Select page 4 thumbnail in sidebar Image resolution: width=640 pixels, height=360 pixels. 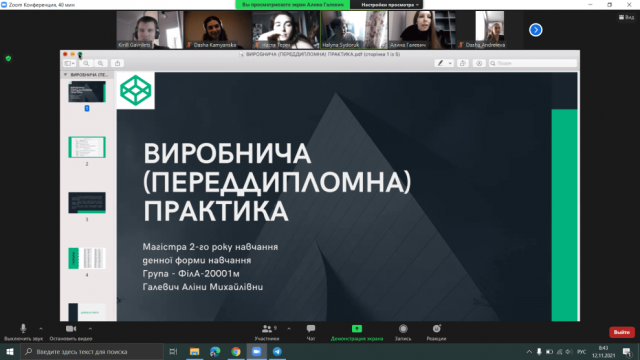click(87, 258)
